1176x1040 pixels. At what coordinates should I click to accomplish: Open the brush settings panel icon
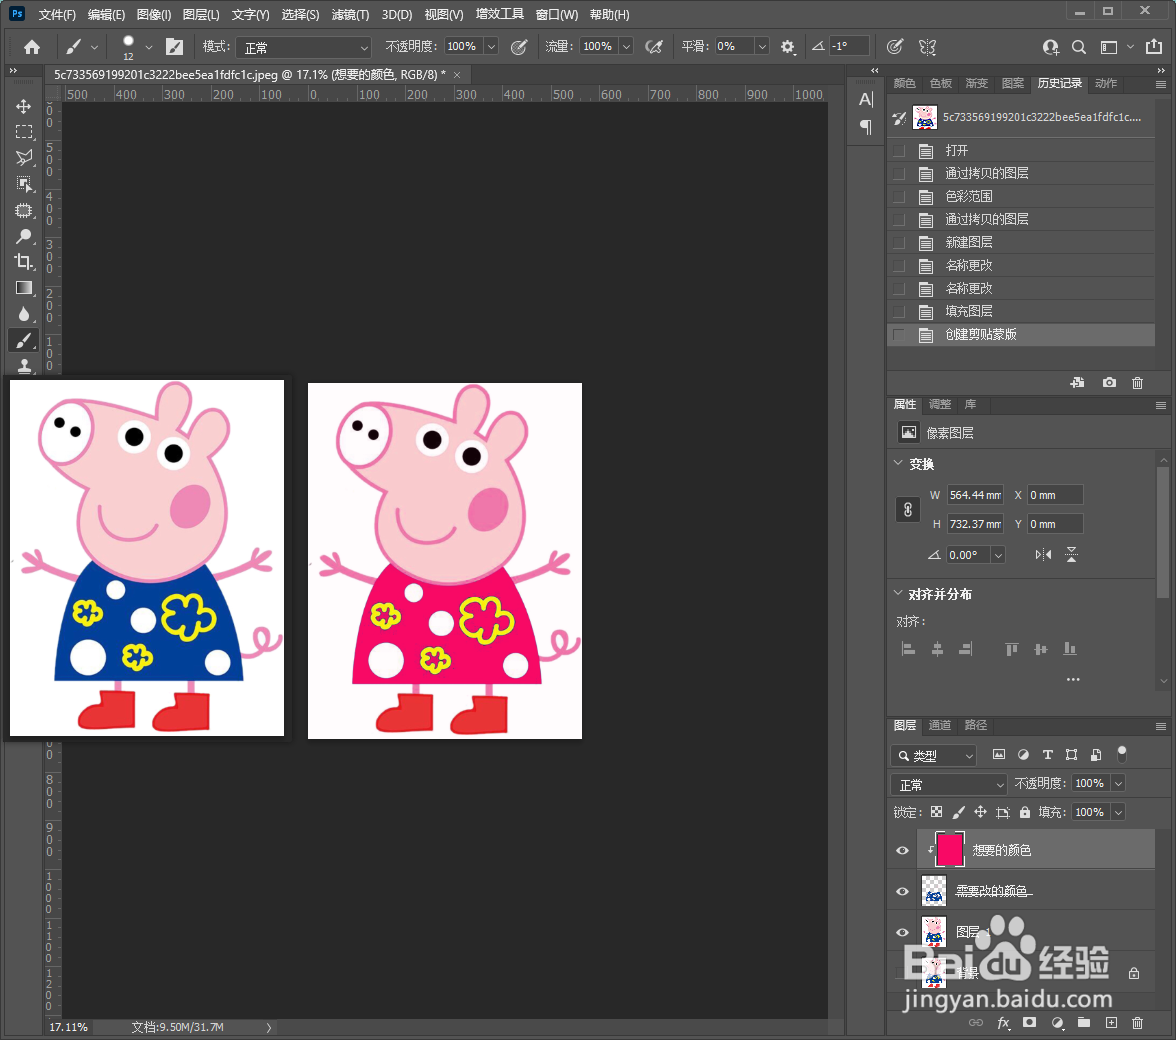point(174,47)
